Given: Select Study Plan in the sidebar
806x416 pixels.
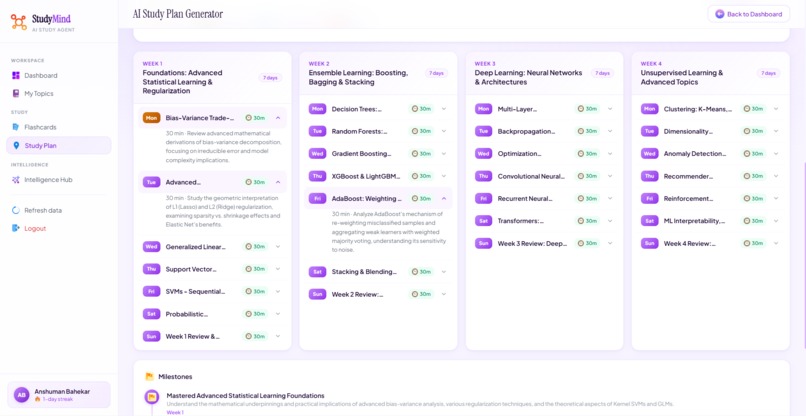Looking at the screenshot, I should click(x=59, y=146).
